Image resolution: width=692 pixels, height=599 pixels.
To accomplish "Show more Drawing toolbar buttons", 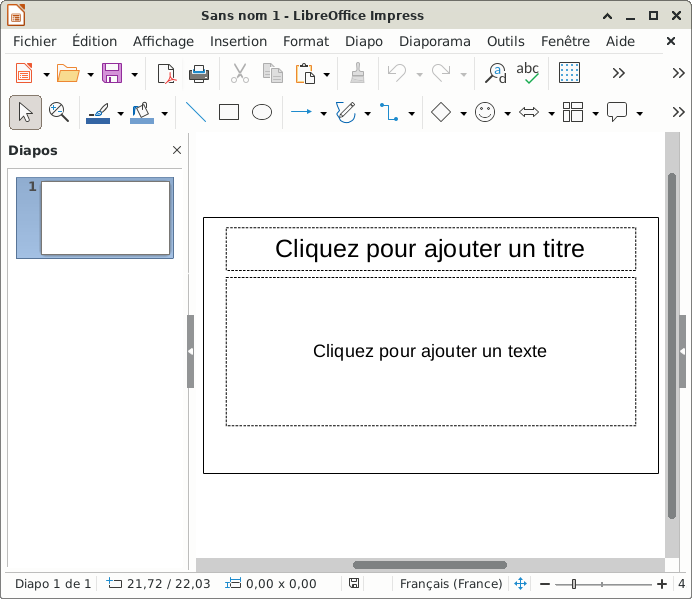I will pyautogui.click(x=678, y=112).
